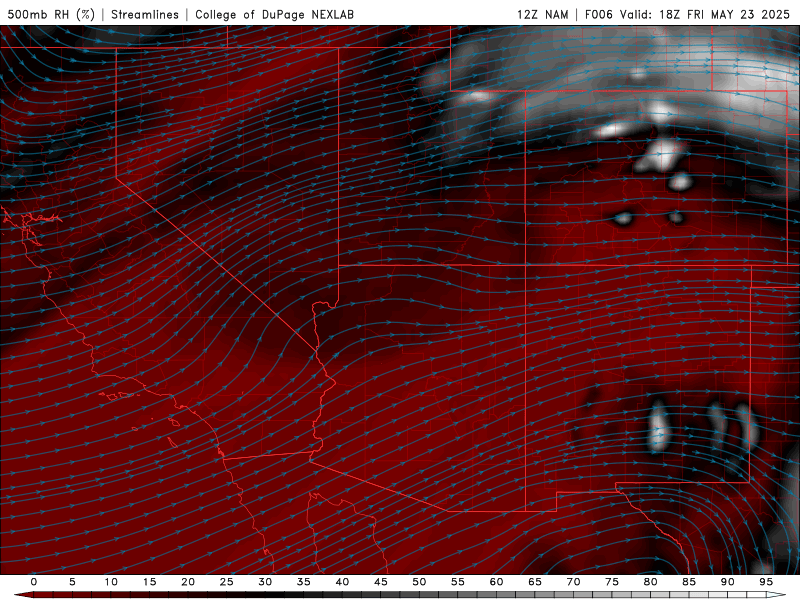Click the '15' label on RH scale
Screen dimensions: 800x600
click(x=149, y=582)
